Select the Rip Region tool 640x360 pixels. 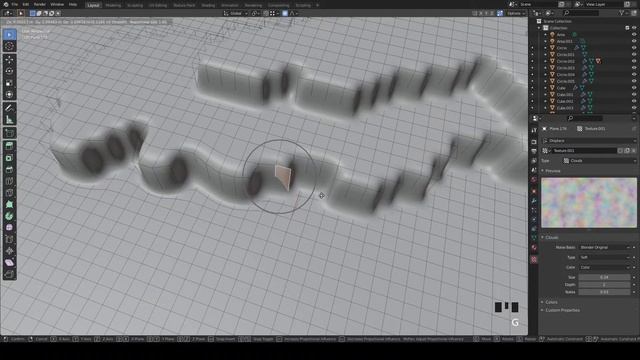[x=9, y=274]
